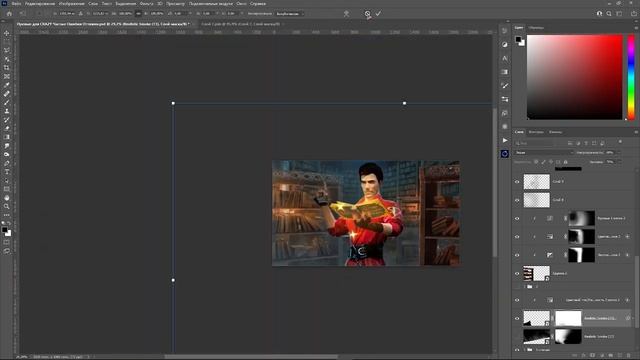The width and height of the screenshot is (640, 360).
Task: Select the Lasso tool
Action: (x=7, y=50)
